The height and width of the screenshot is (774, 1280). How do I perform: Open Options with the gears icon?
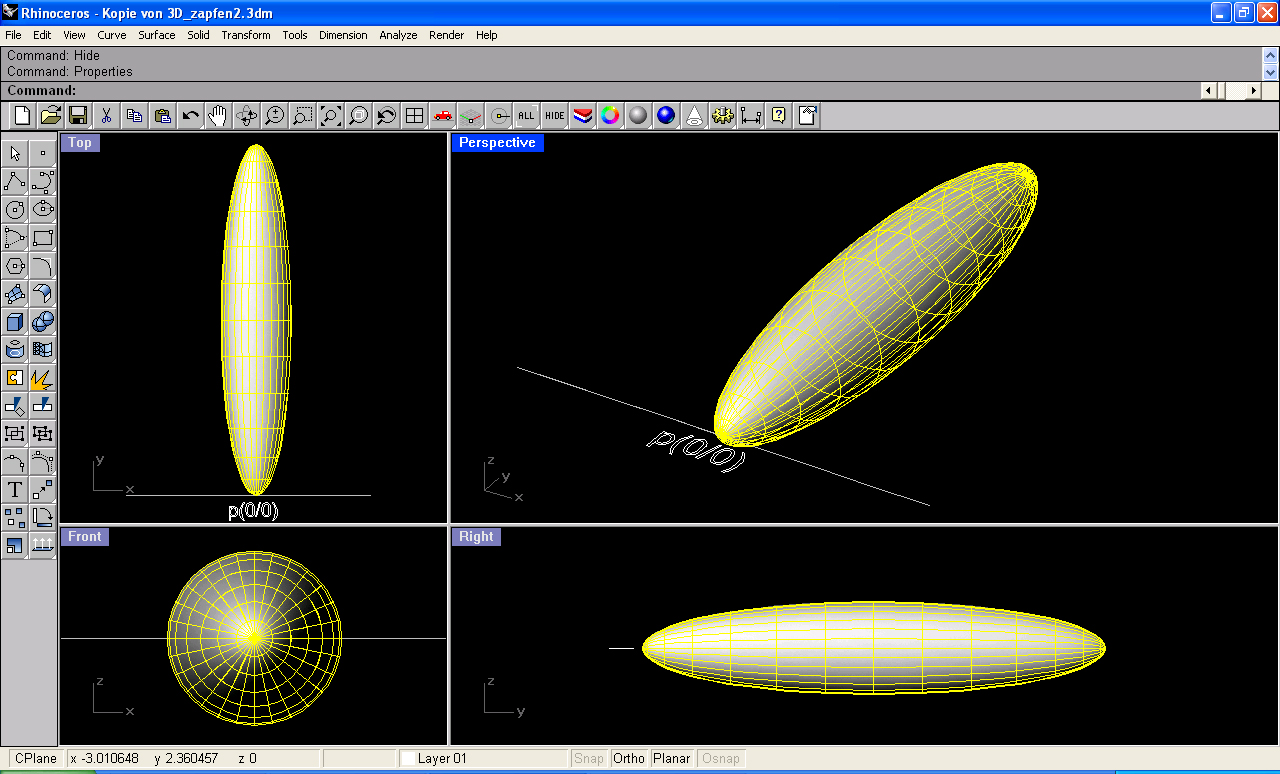(x=722, y=116)
